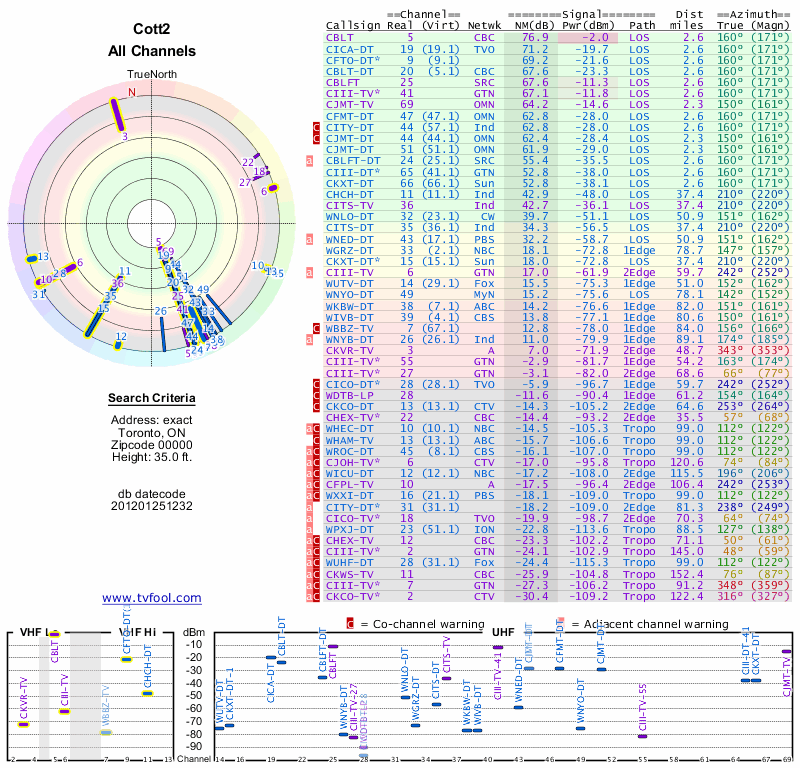Click CKWS-TV callsign in the table
This screenshot has width=800, height=768.
350,574
